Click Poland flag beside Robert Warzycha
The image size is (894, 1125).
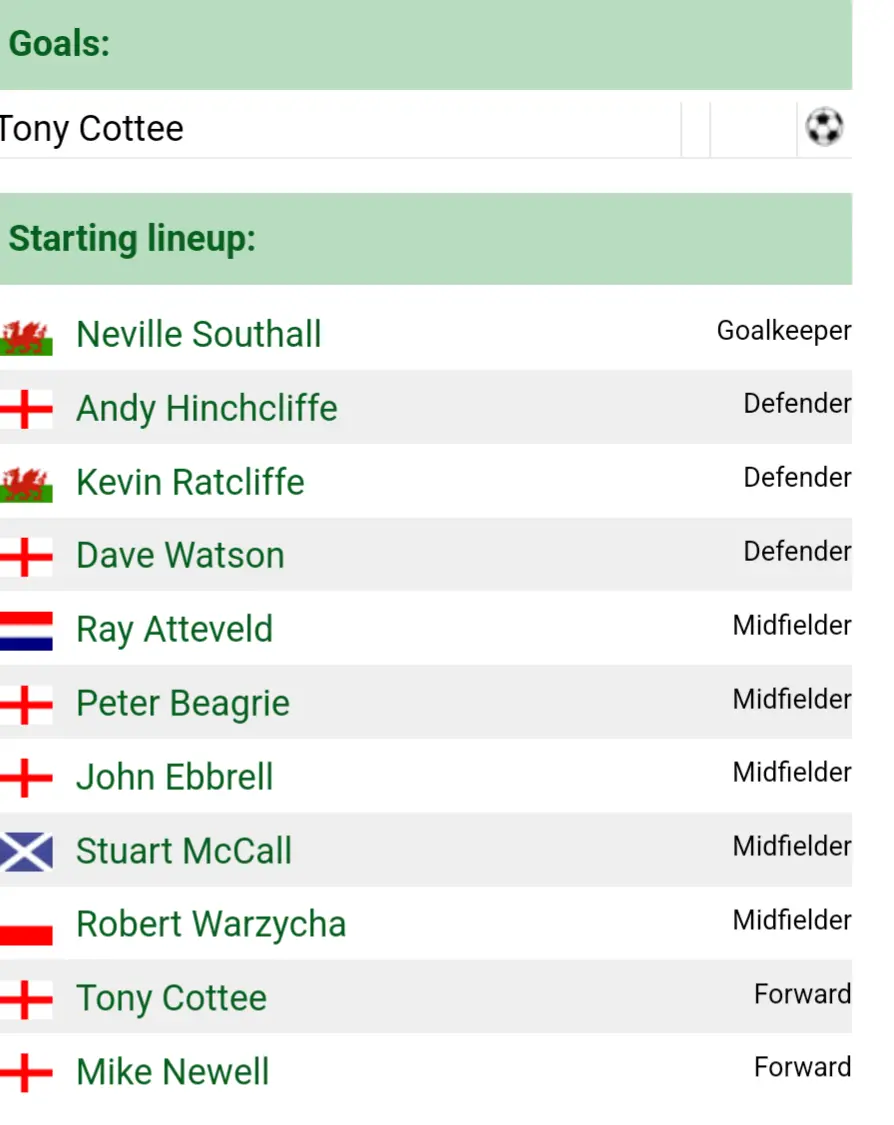click(x=26, y=925)
